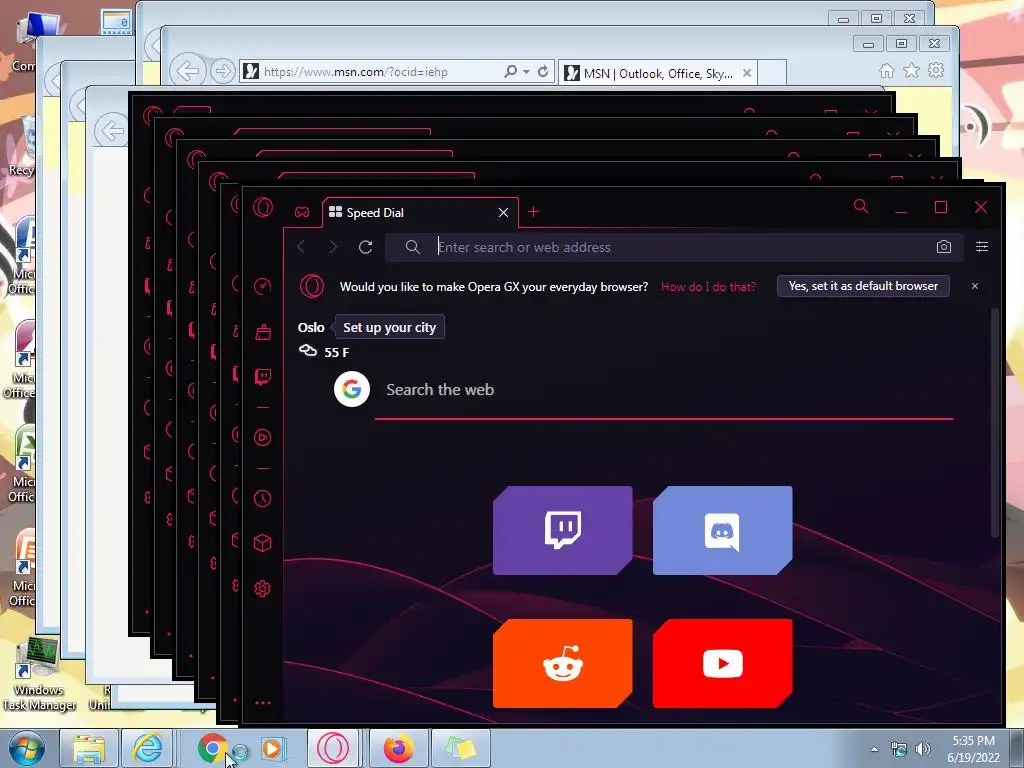Open the Opera GX main menu logo
Image resolution: width=1024 pixels, height=768 pixels.
(x=263, y=208)
